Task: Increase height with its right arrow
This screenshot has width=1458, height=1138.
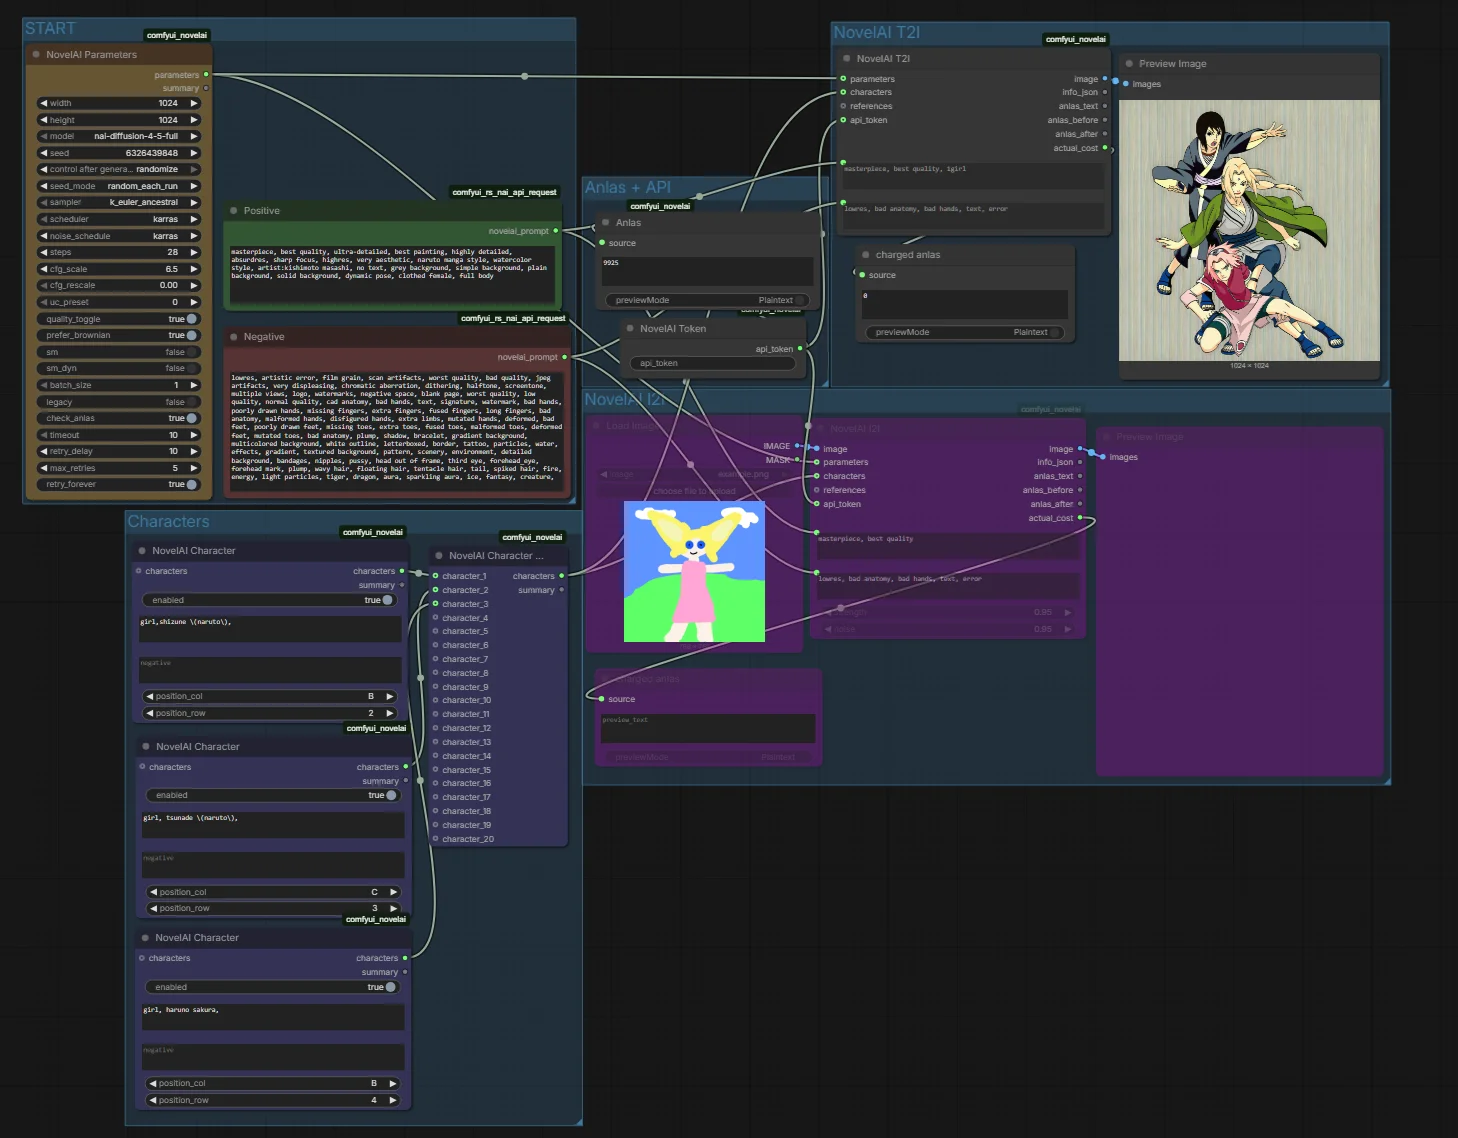Action: 194,120
